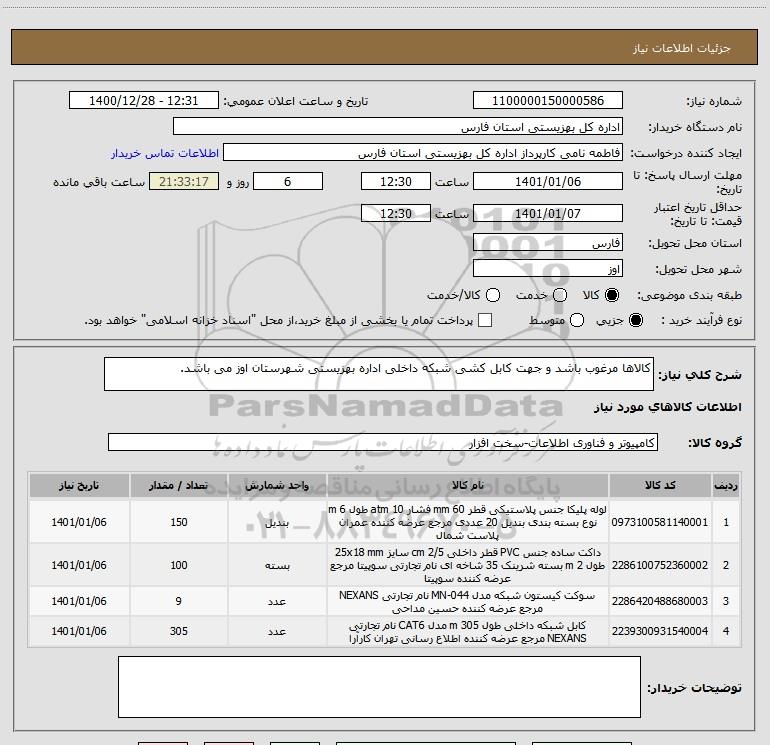Click the announcement date field 1400/12/28 - 12:31
The width and height of the screenshot is (770, 745).
pyautogui.click(x=143, y=100)
